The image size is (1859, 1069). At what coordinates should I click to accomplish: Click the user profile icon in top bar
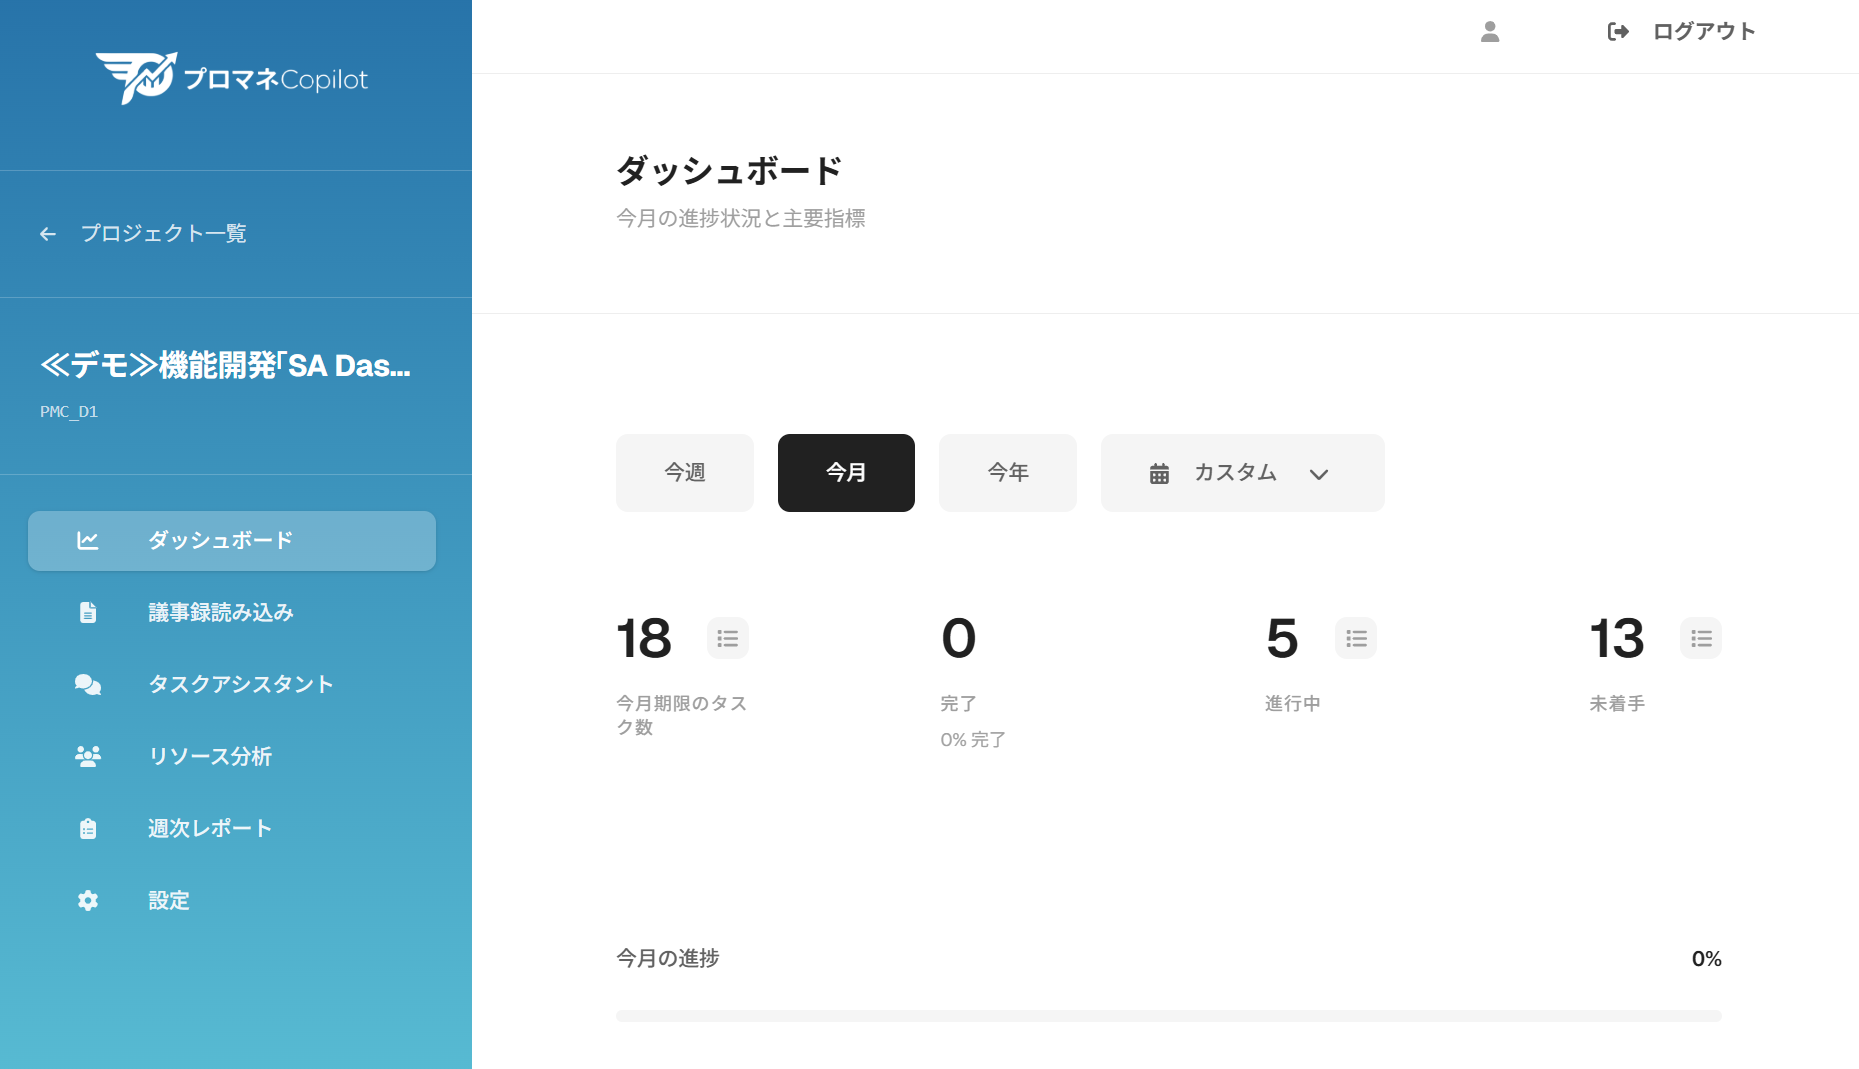click(1489, 32)
